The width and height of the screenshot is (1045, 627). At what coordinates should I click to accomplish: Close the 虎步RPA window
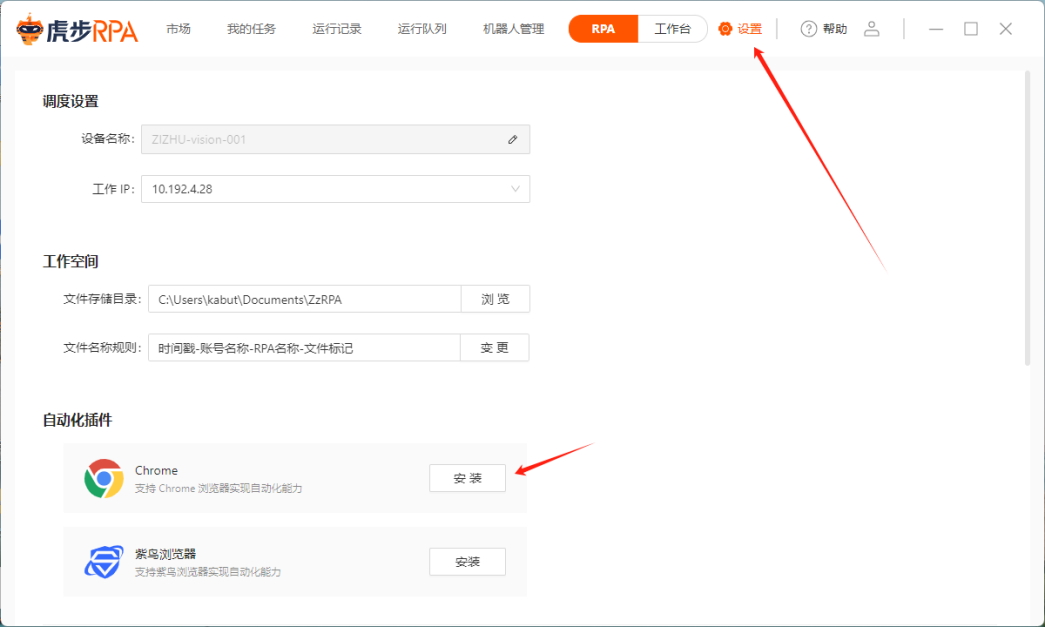[1006, 29]
